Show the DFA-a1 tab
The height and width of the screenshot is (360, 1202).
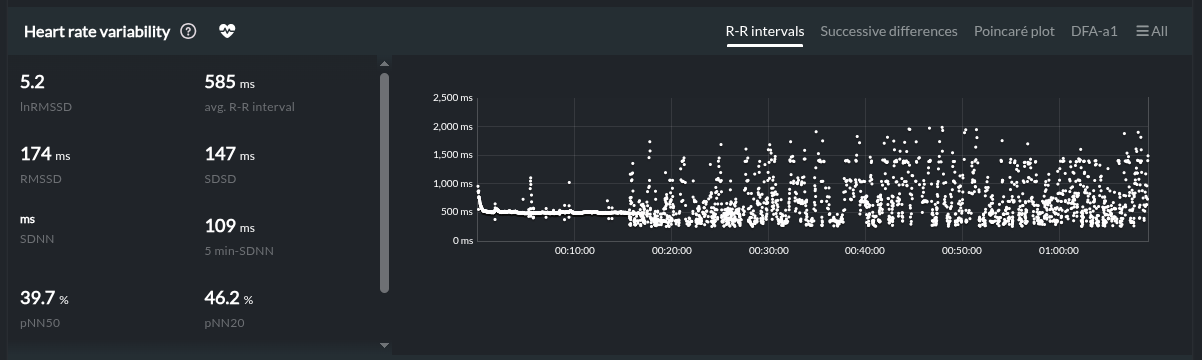(x=1094, y=31)
